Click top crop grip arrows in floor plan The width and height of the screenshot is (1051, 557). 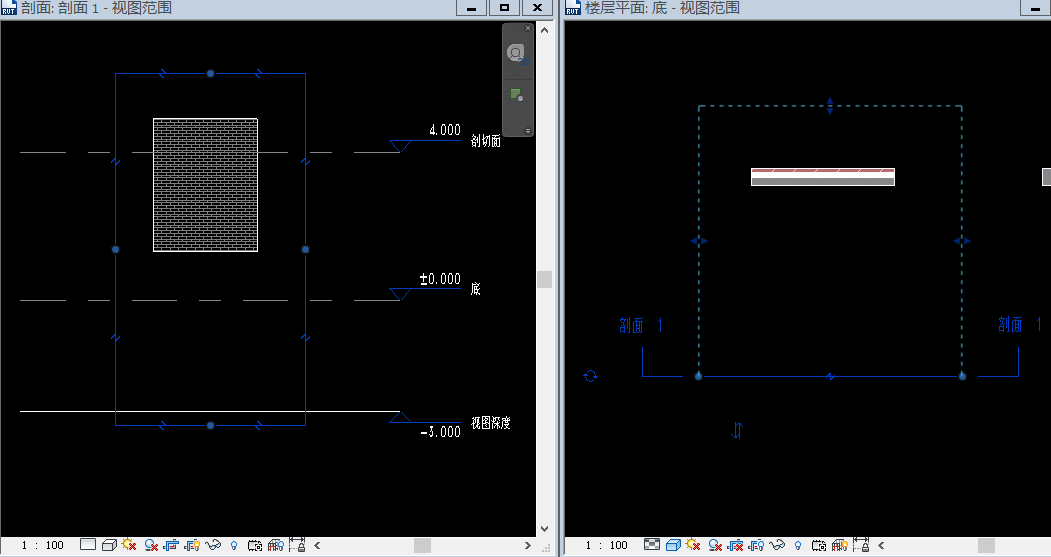[830, 106]
